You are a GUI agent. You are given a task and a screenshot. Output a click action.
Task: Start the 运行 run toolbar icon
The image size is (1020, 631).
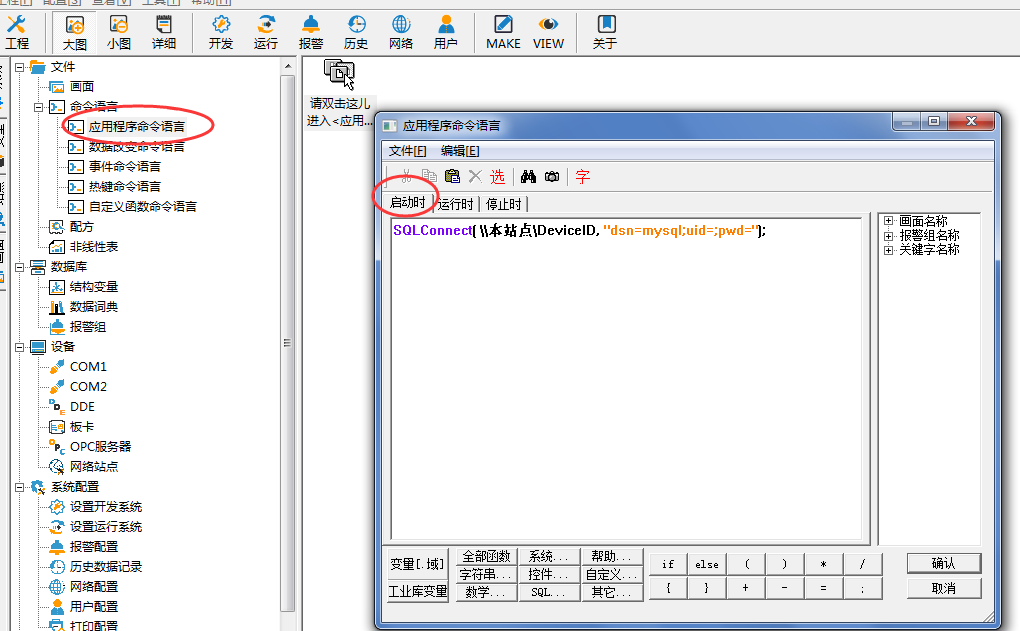[x=265, y=33]
